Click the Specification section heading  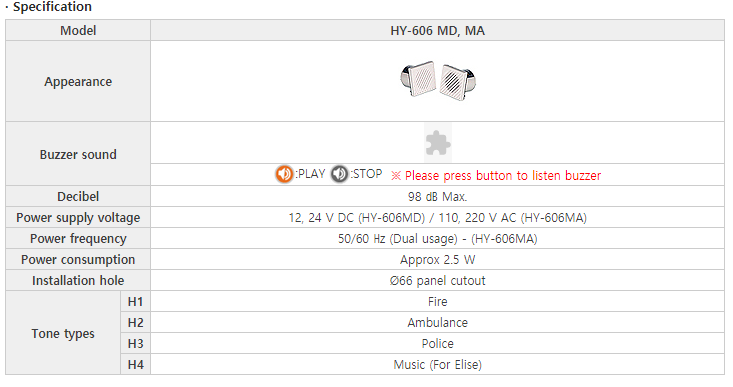[x=49, y=7]
